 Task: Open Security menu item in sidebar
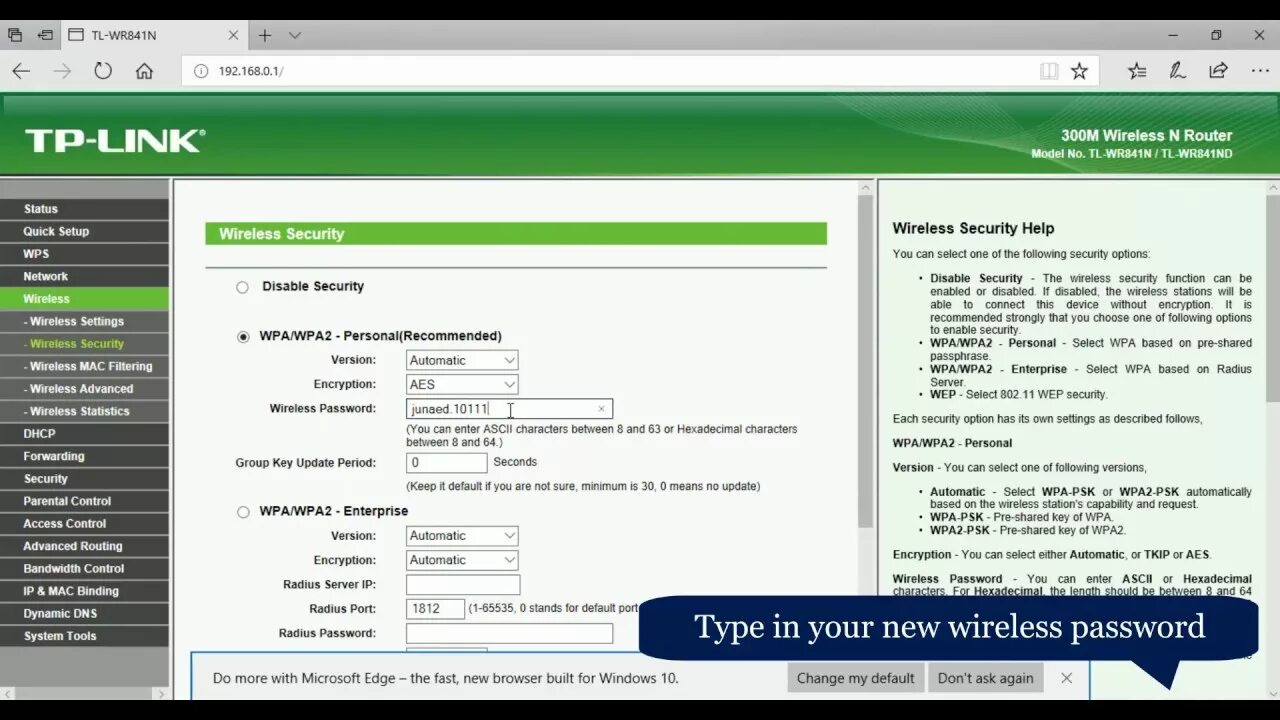(84, 479)
